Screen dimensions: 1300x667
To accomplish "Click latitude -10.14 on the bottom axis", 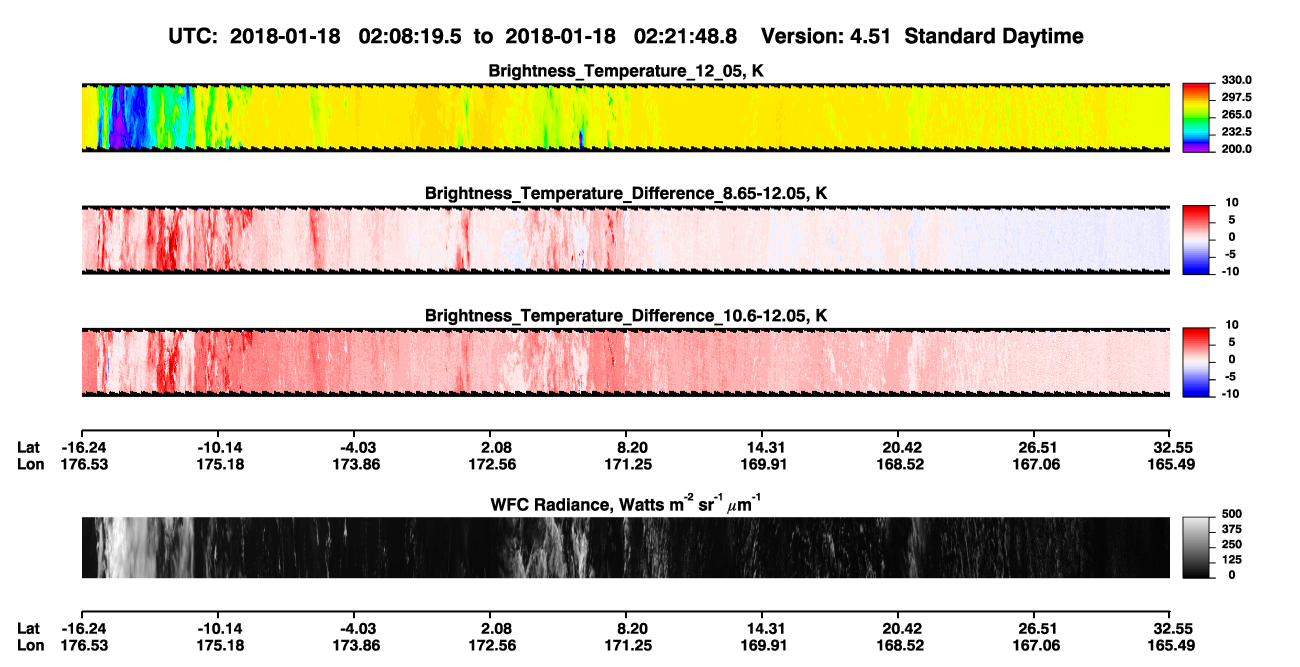I will (219, 628).
